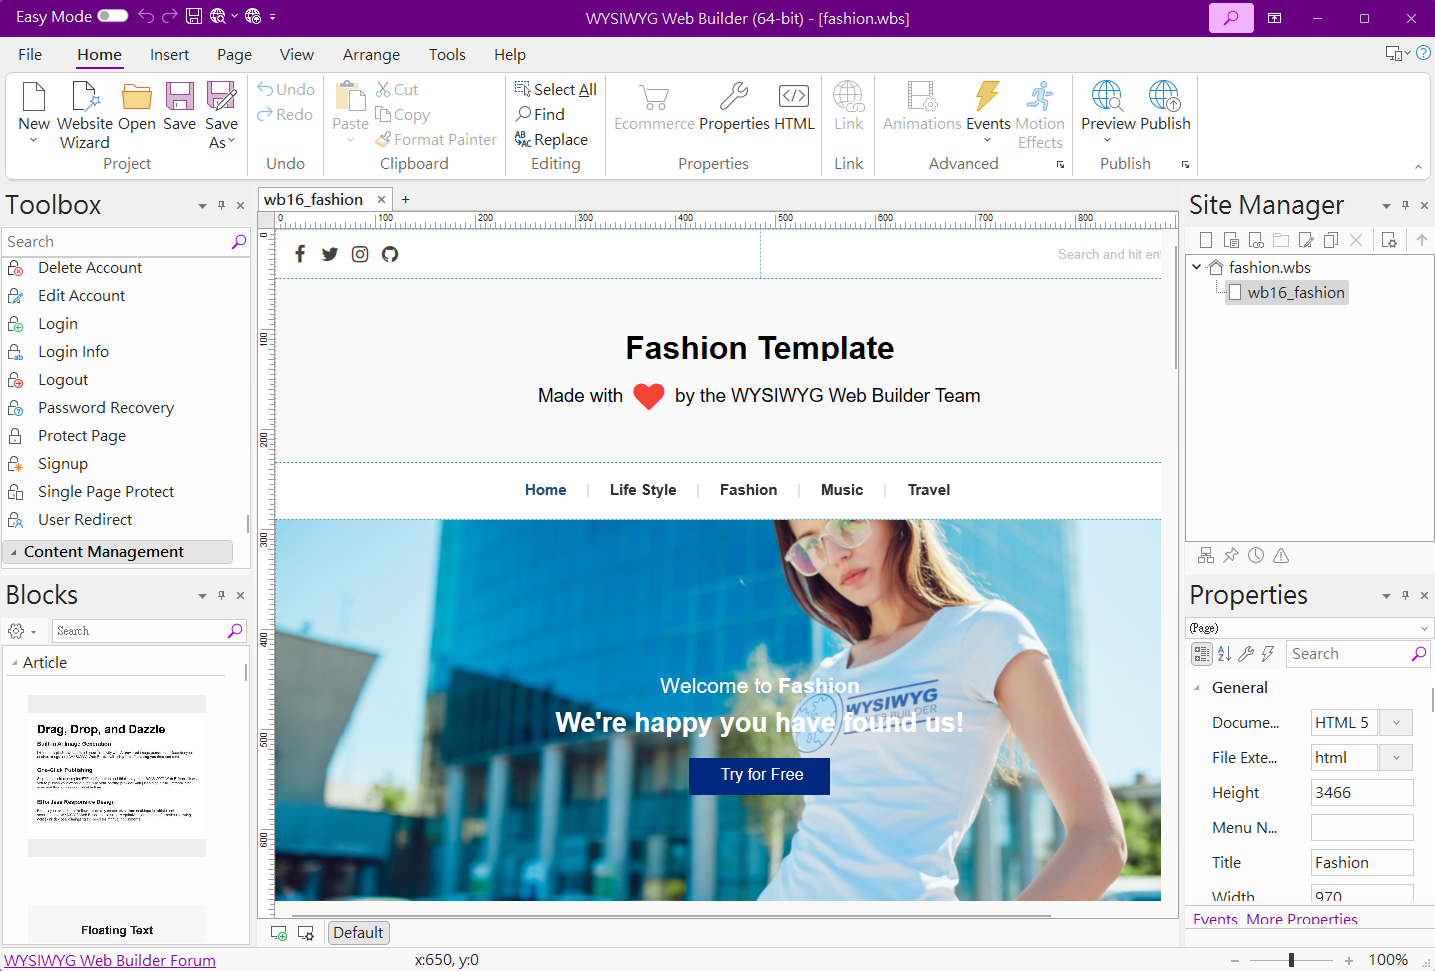Click the Twitter icon on the page canvas
Viewport: 1435px width, 971px height.
click(330, 254)
